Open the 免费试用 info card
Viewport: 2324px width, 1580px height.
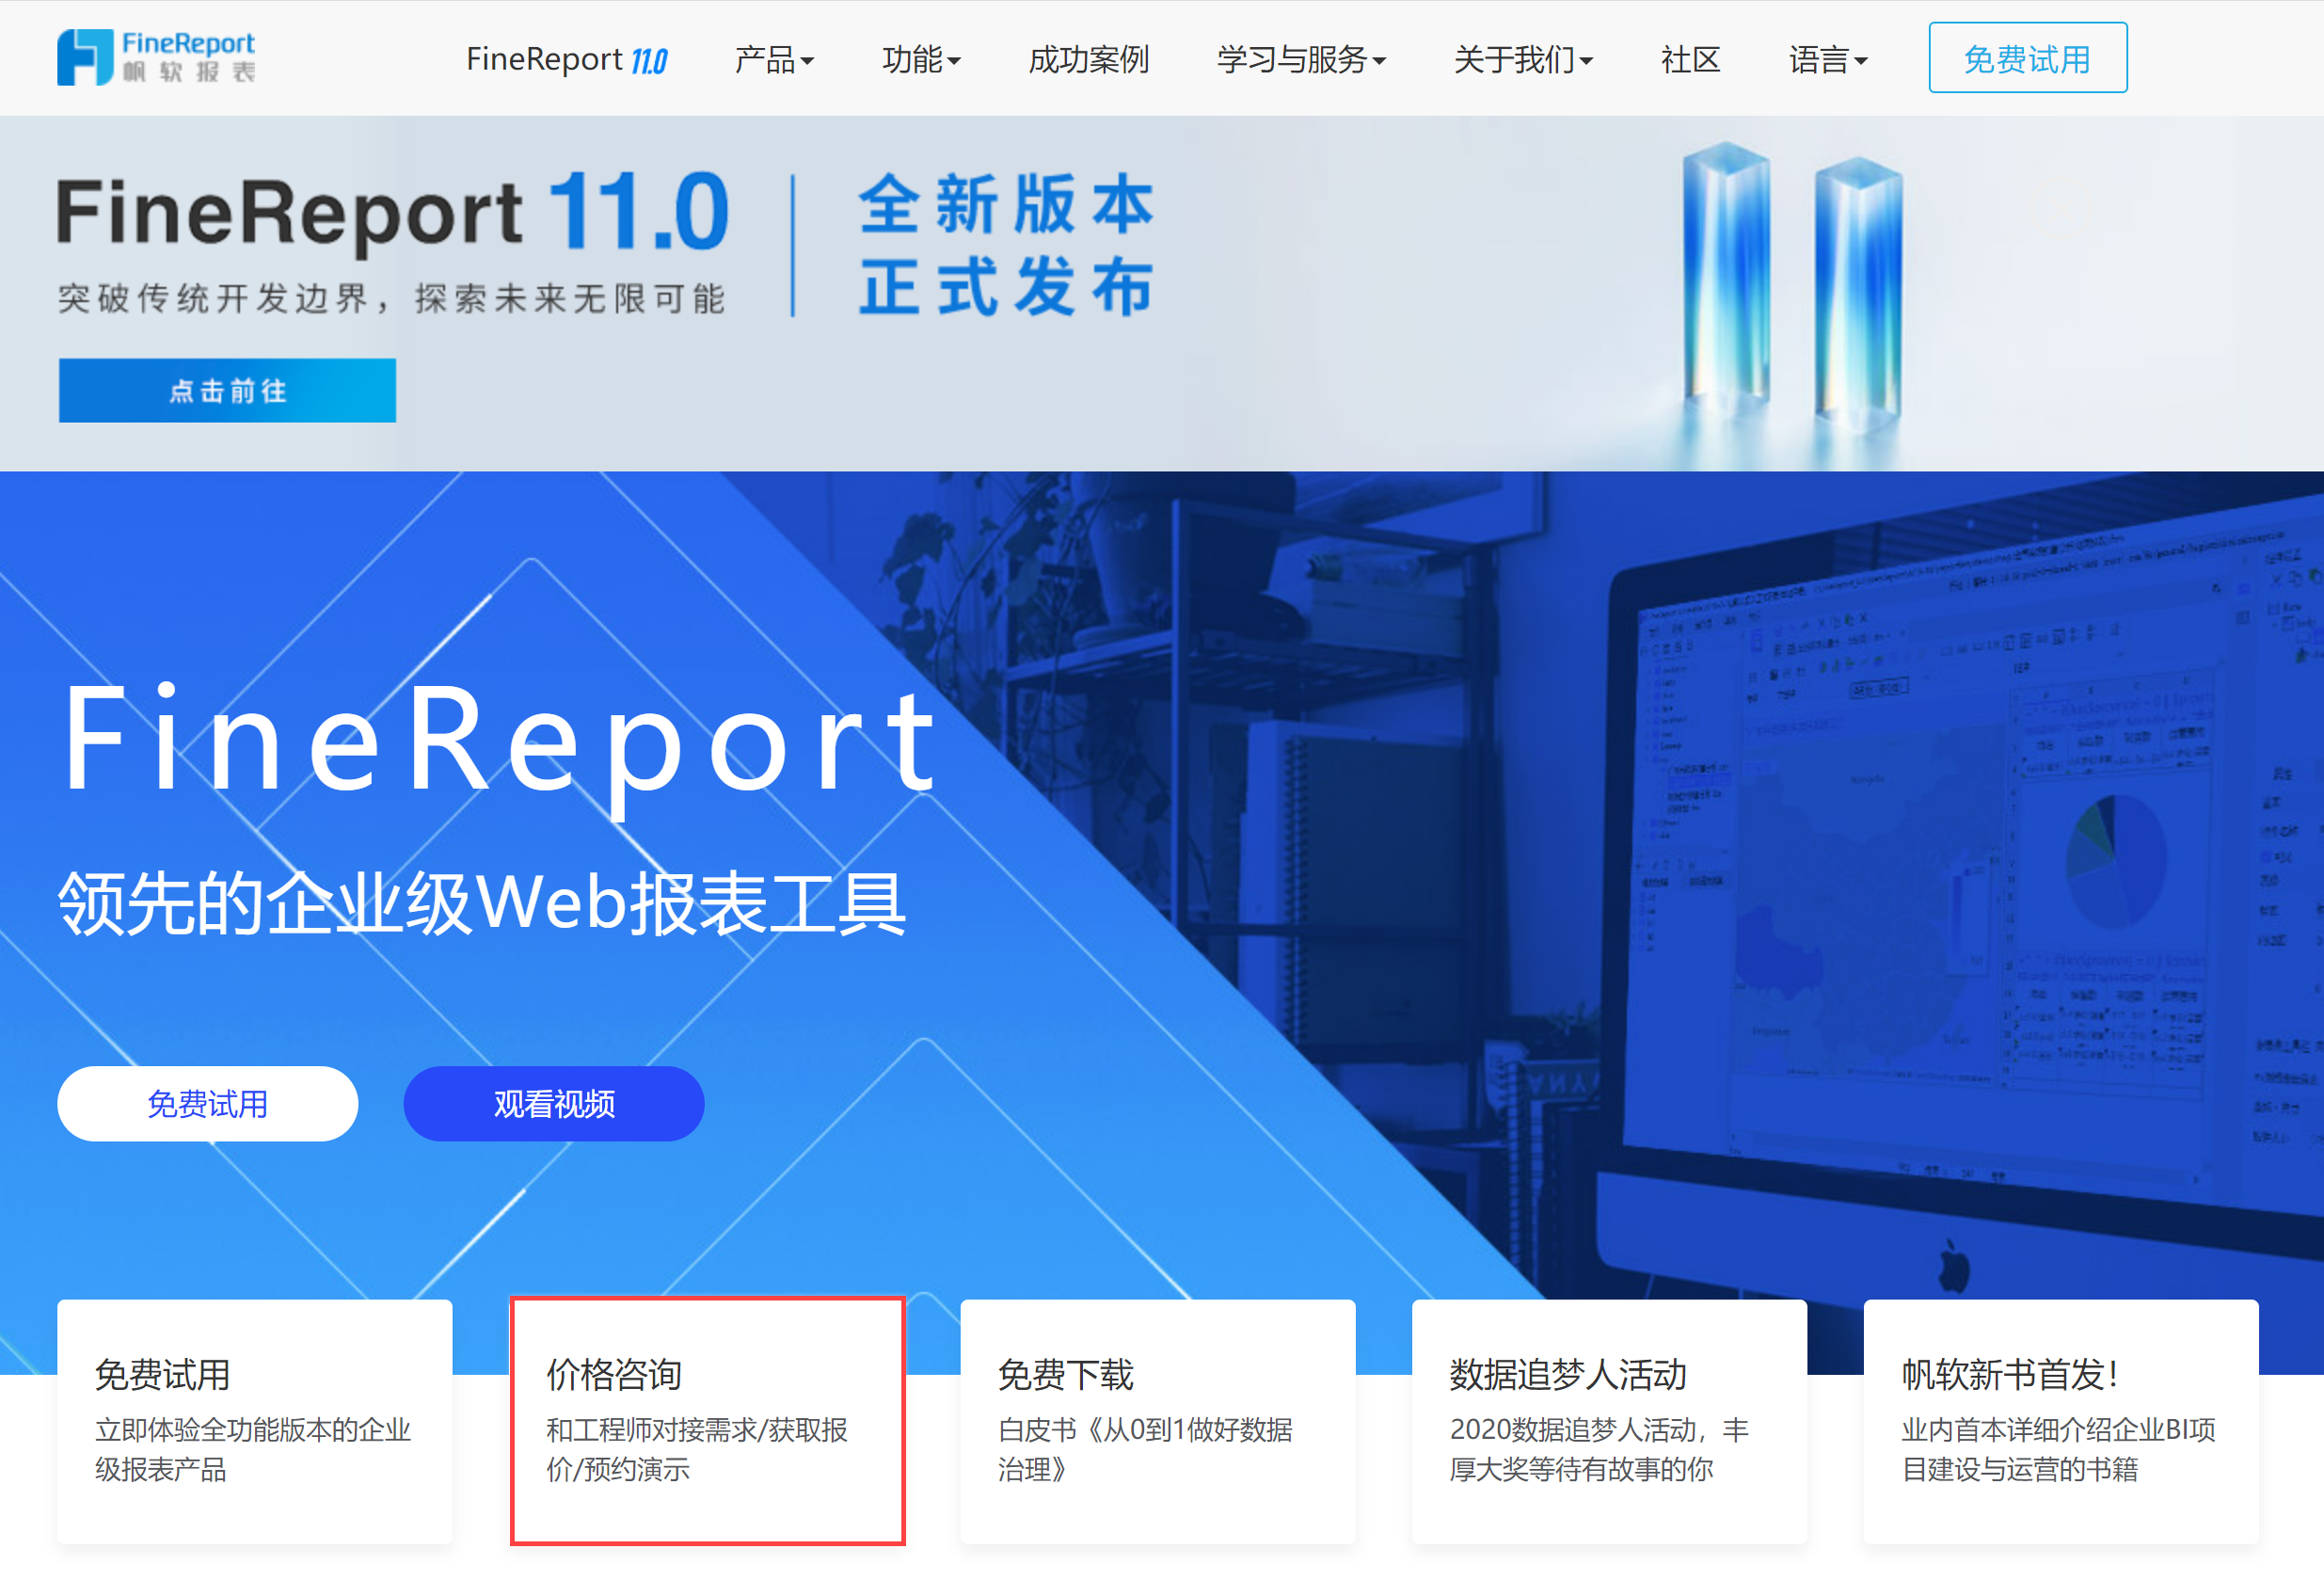[x=254, y=1420]
